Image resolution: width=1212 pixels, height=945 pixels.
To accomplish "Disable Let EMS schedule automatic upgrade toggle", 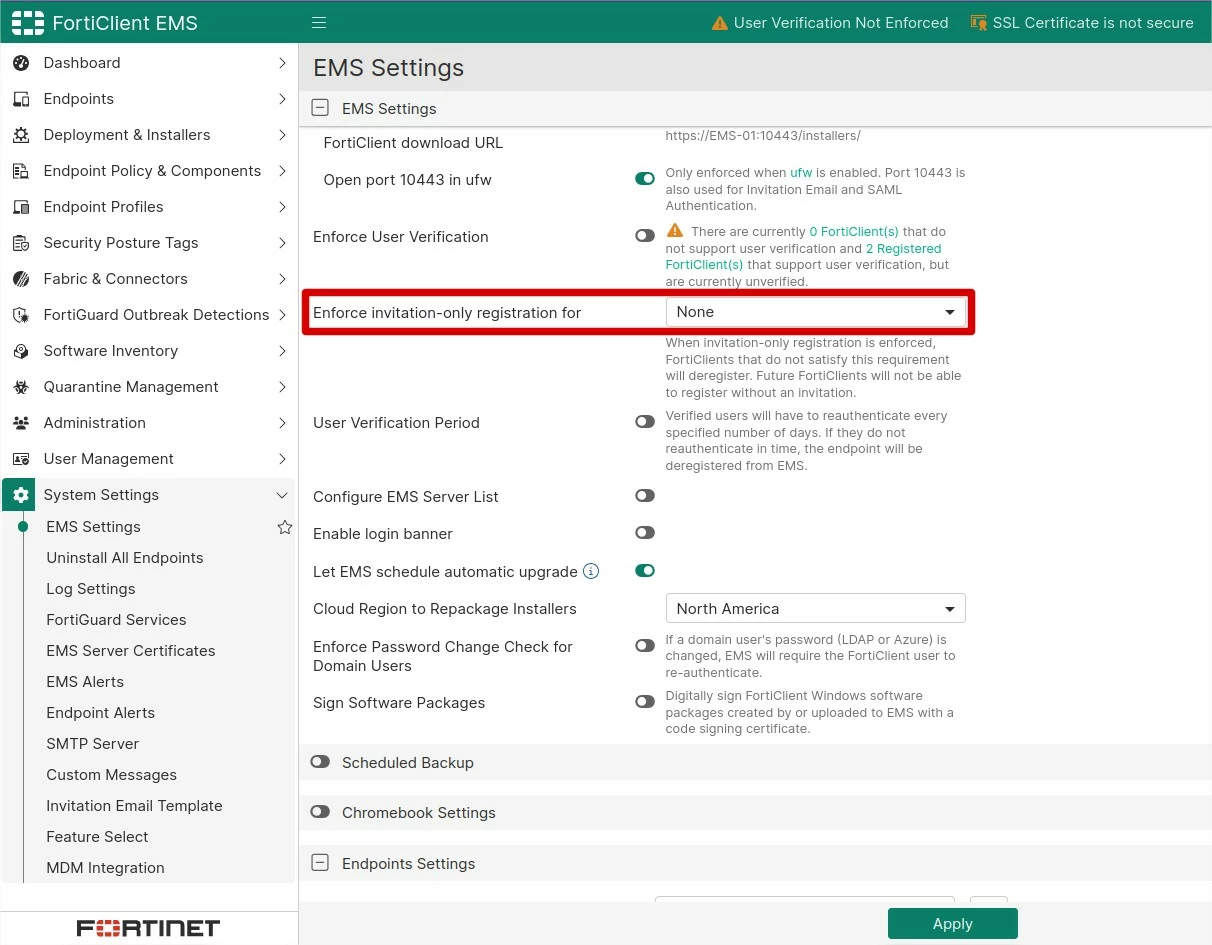I will [645, 571].
